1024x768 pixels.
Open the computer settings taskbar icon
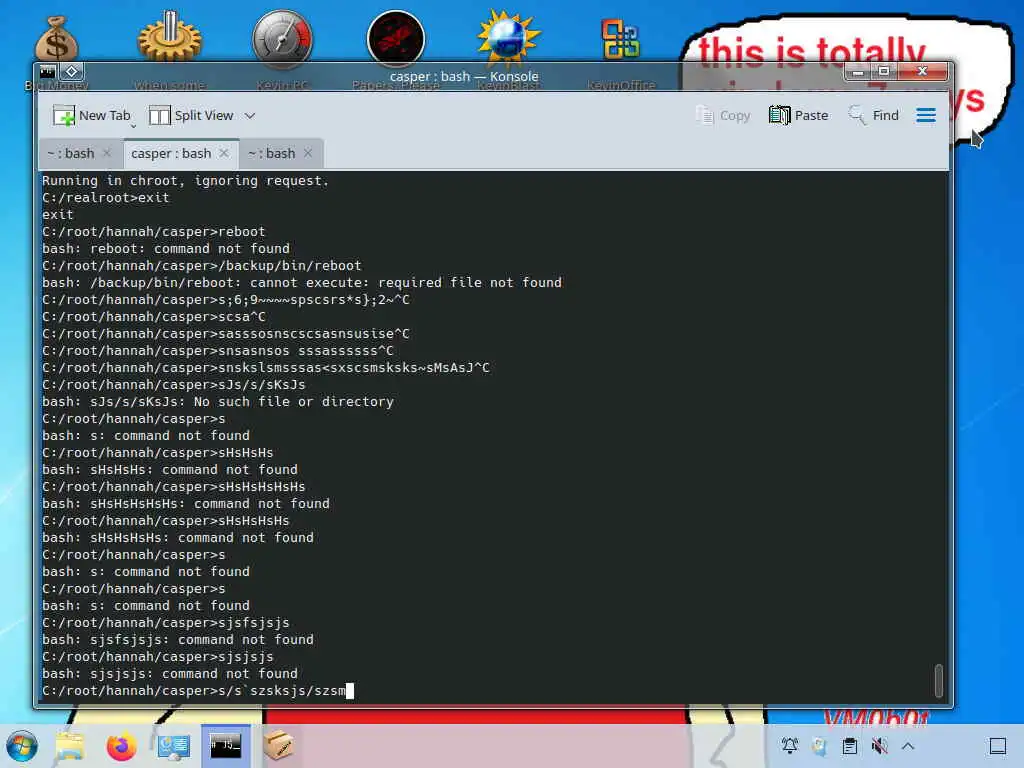coord(174,746)
